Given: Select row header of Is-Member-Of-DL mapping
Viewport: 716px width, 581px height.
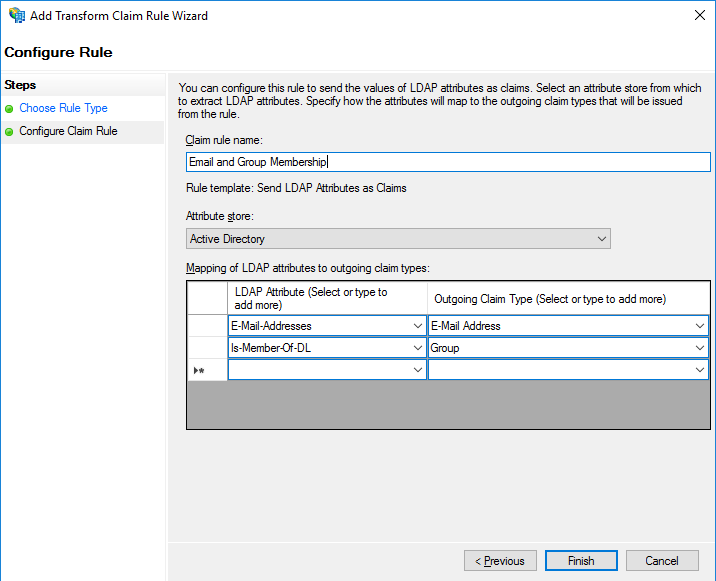Looking at the screenshot, I should pyautogui.click(x=207, y=348).
